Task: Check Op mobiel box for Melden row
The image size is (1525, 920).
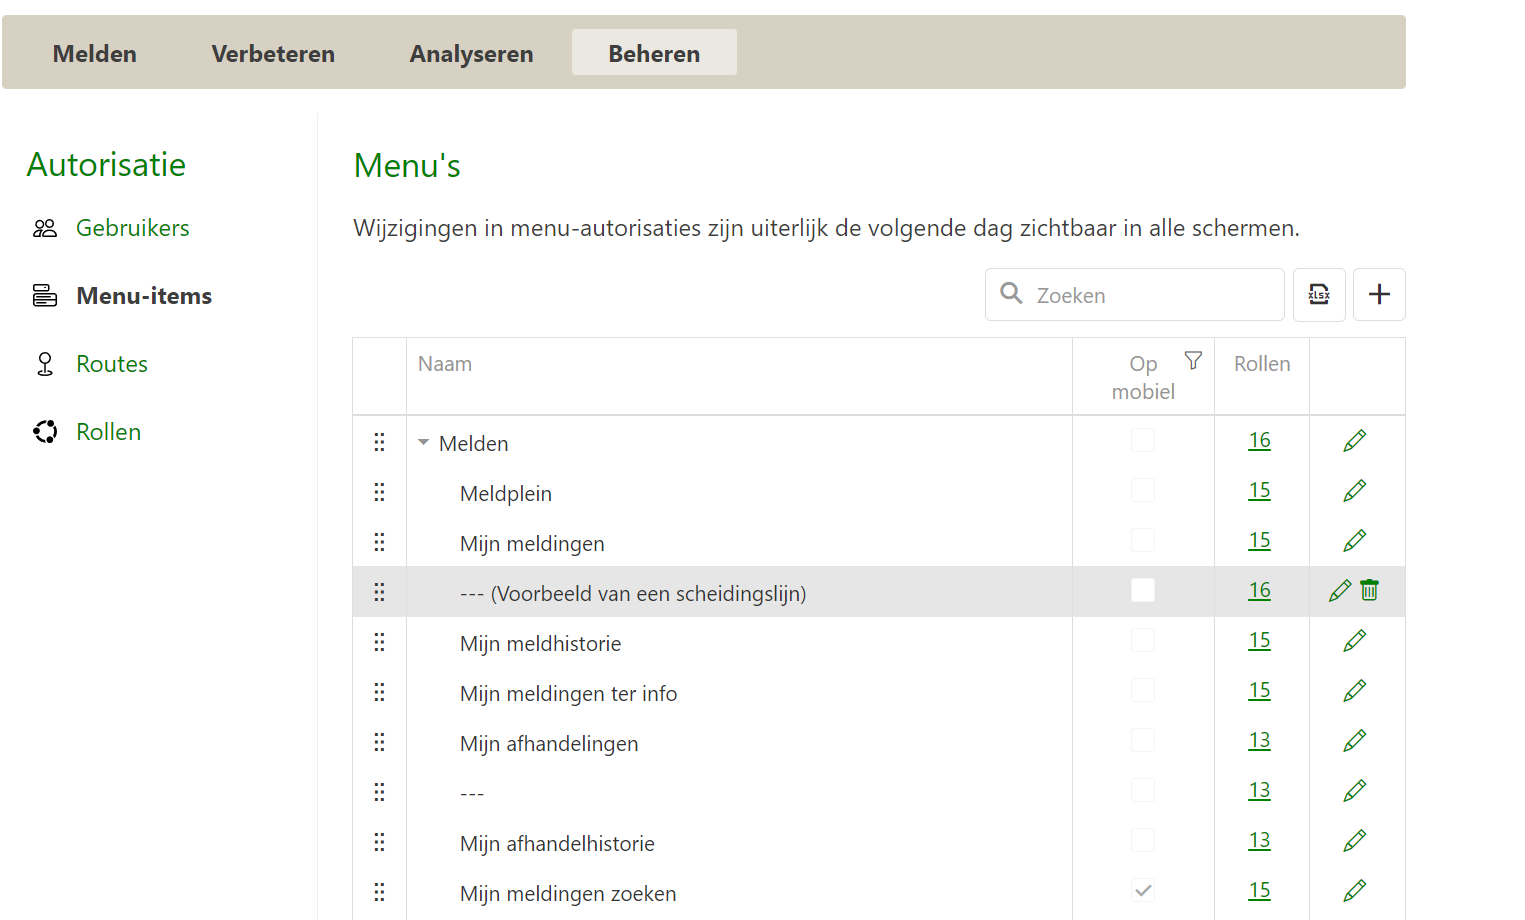Action: pos(1143,441)
